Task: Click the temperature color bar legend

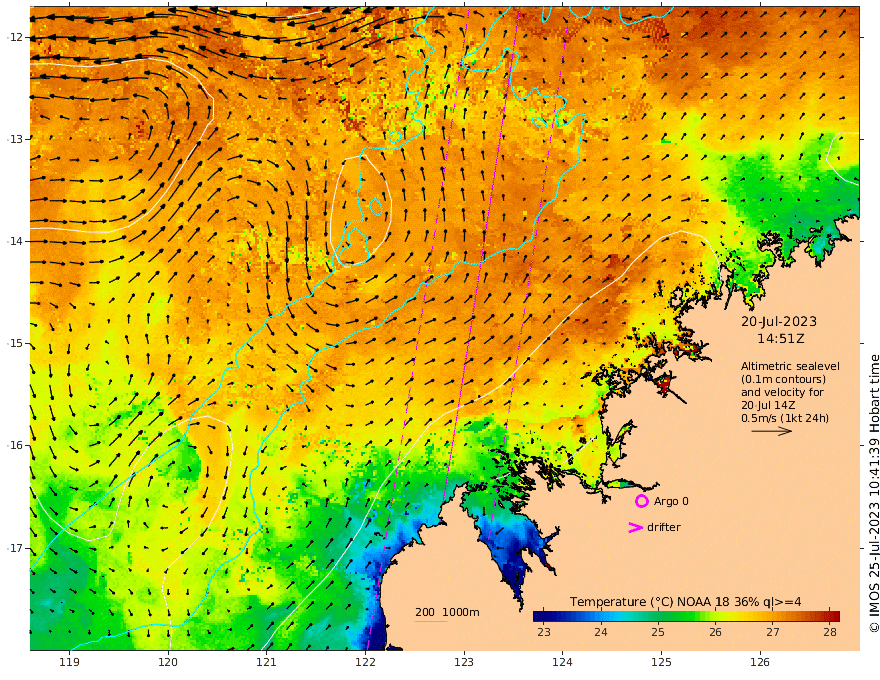Action: pos(686,616)
